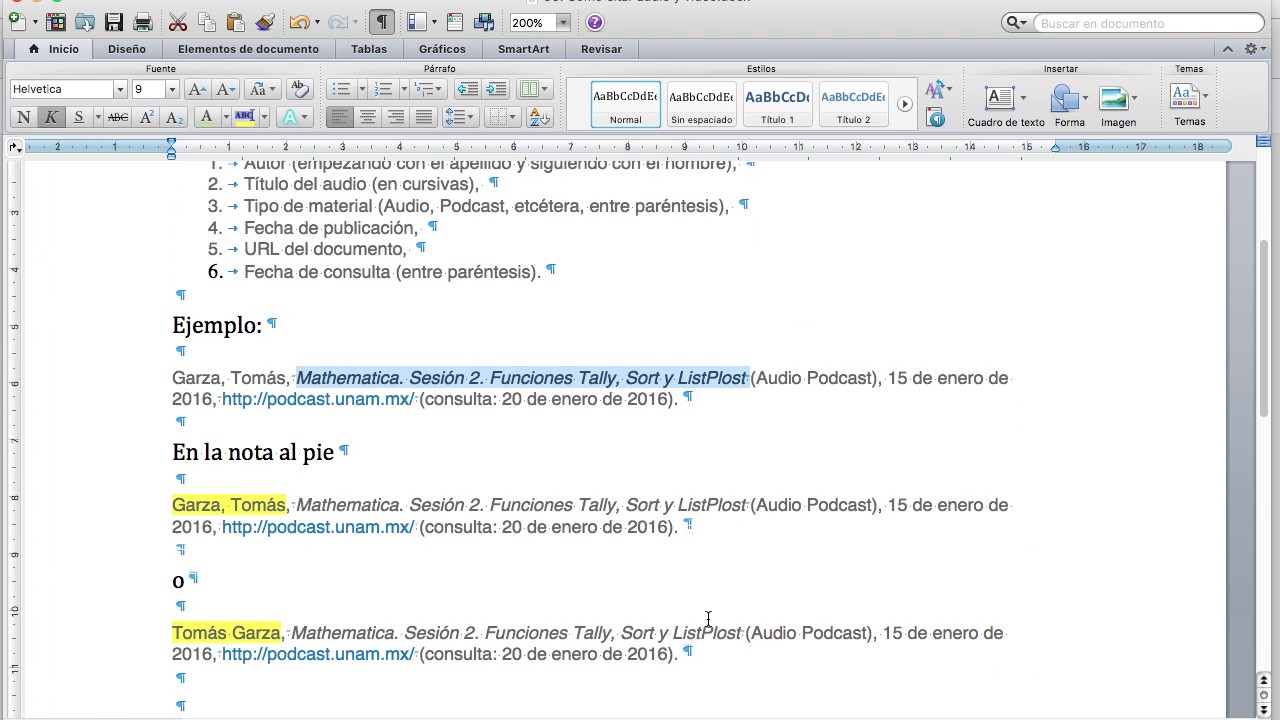Toggle the paragraph marks ¶ button
The image size is (1280, 720).
[x=381, y=22]
